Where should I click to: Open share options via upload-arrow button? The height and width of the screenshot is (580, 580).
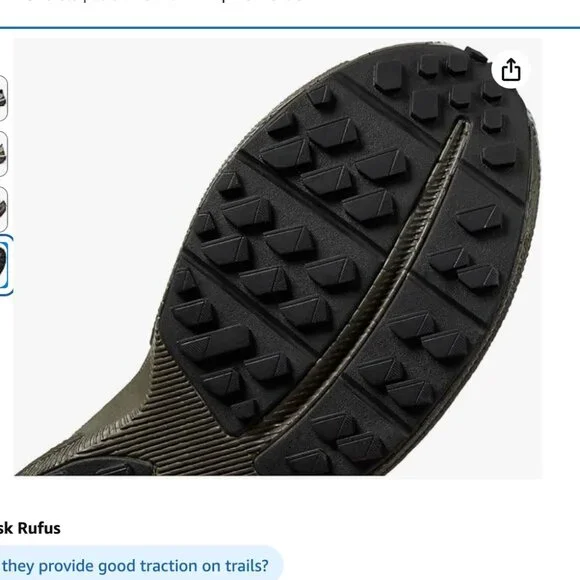[x=511, y=70]
